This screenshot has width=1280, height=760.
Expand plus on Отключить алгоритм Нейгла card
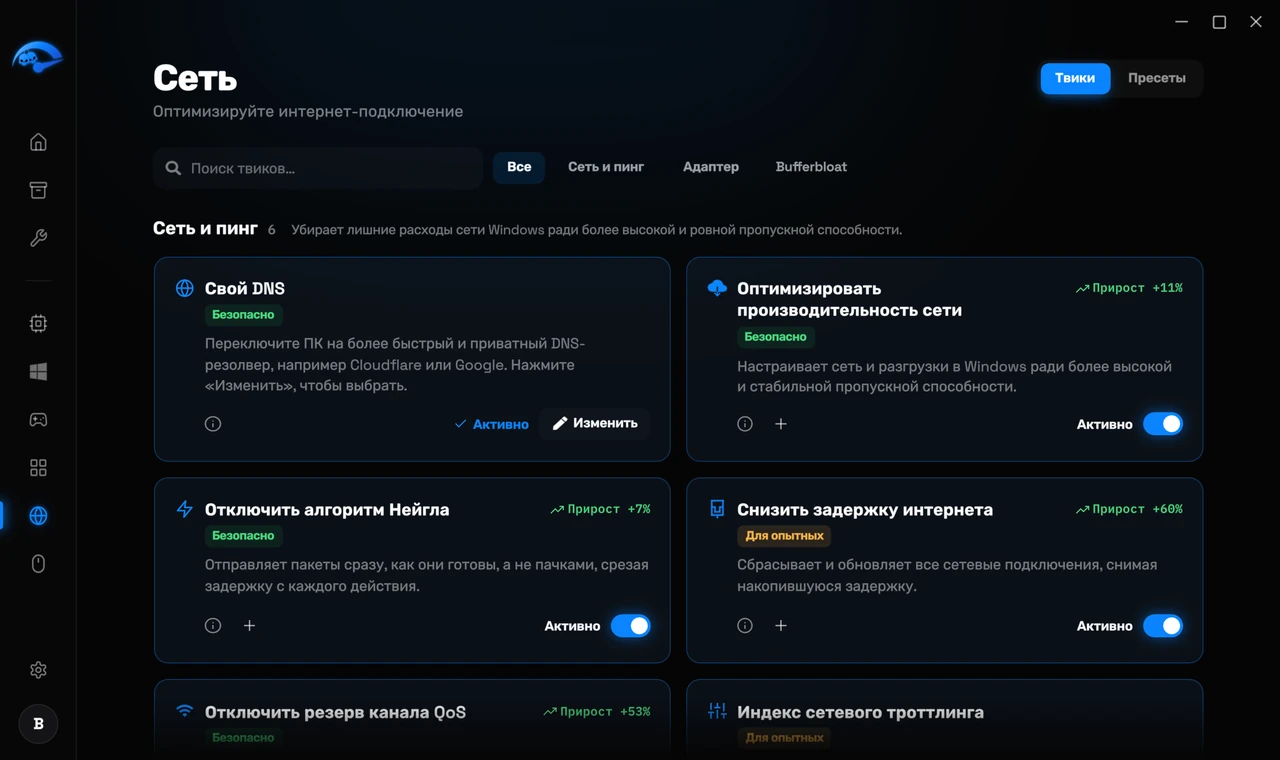(x=250, y=626)
